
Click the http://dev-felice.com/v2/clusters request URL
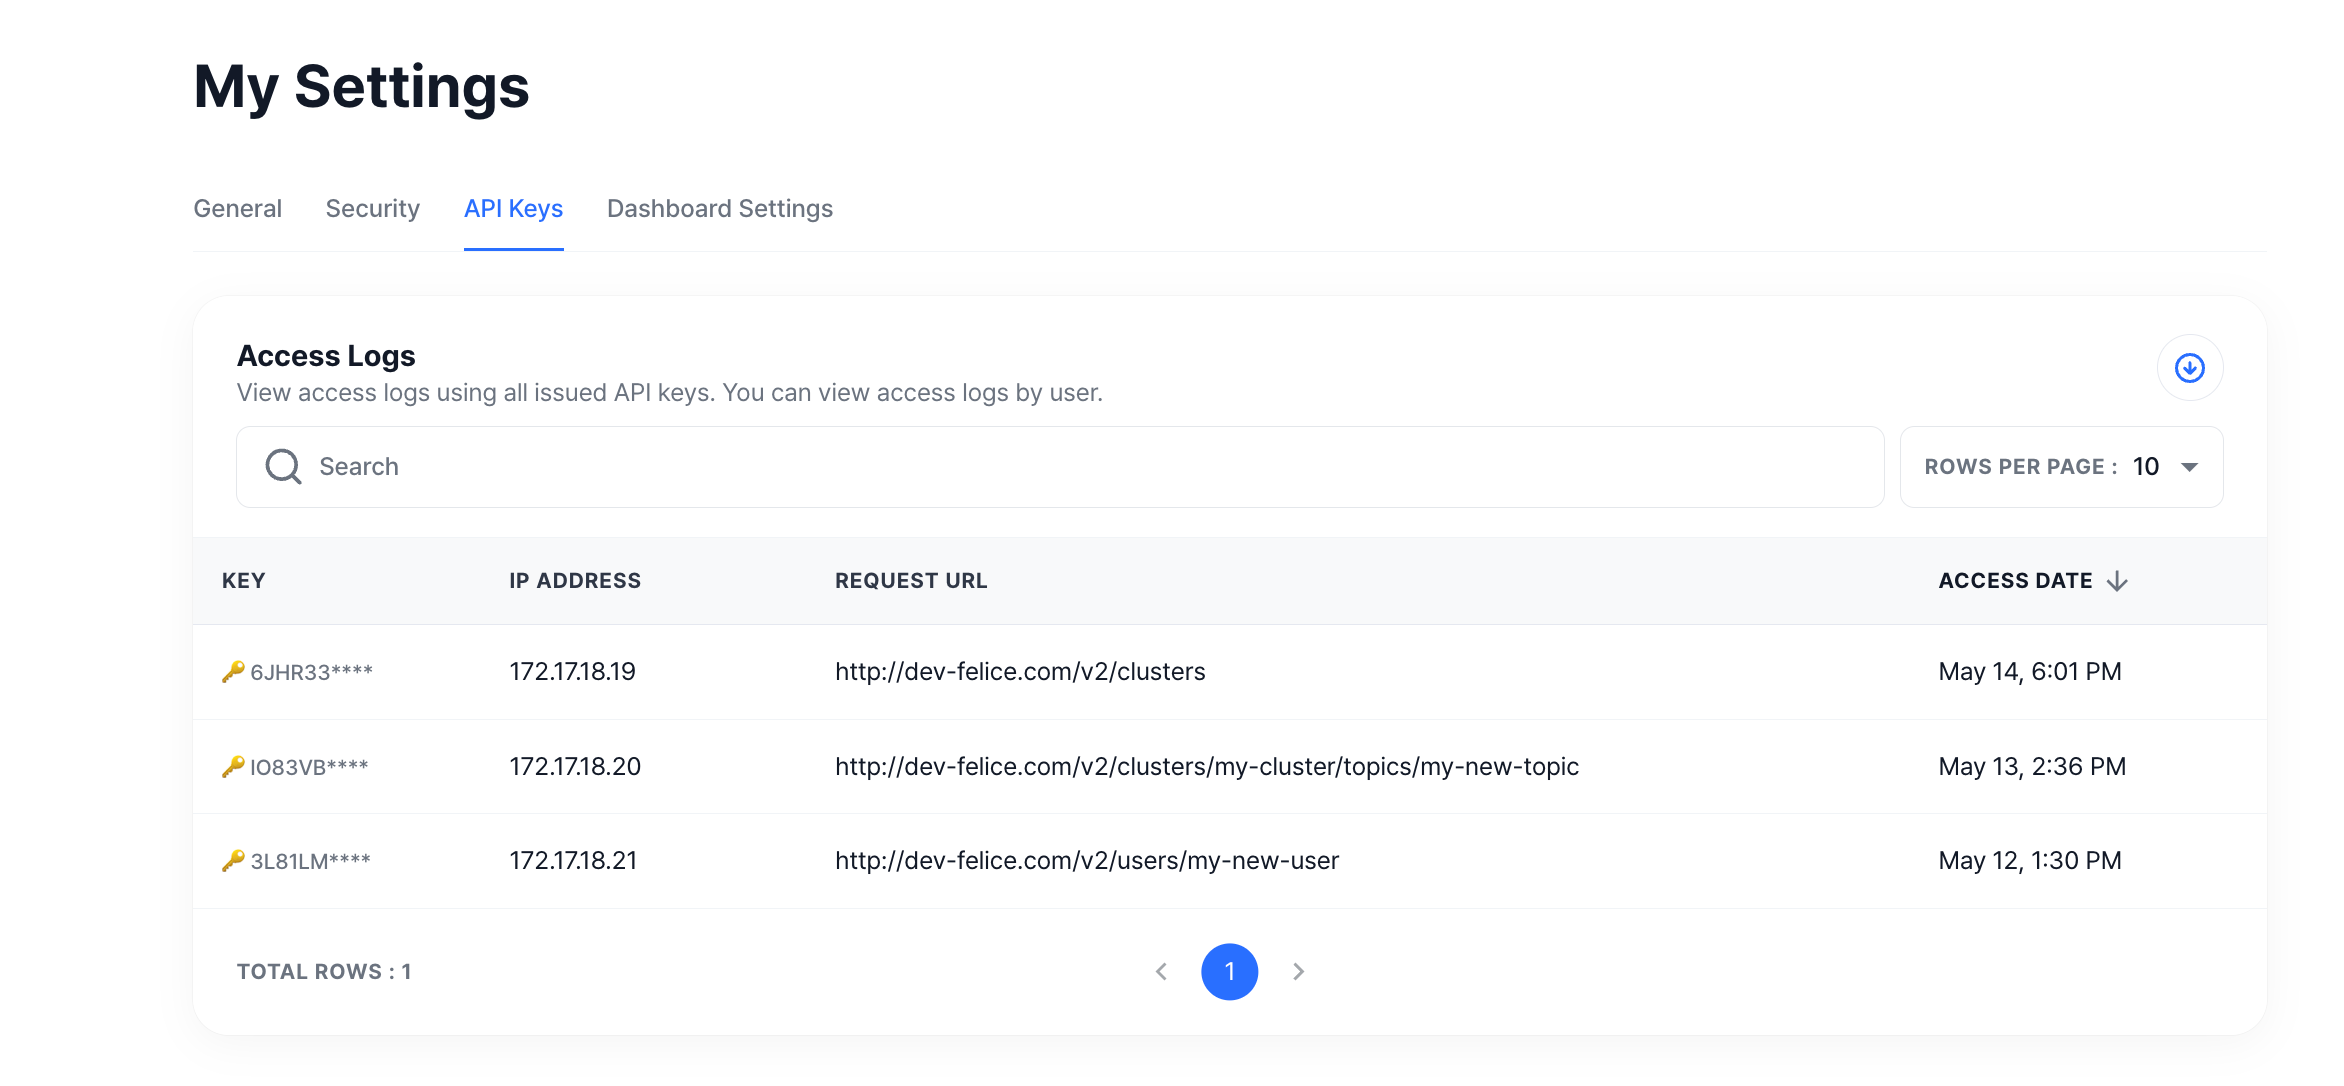[x=1020, y=671]
